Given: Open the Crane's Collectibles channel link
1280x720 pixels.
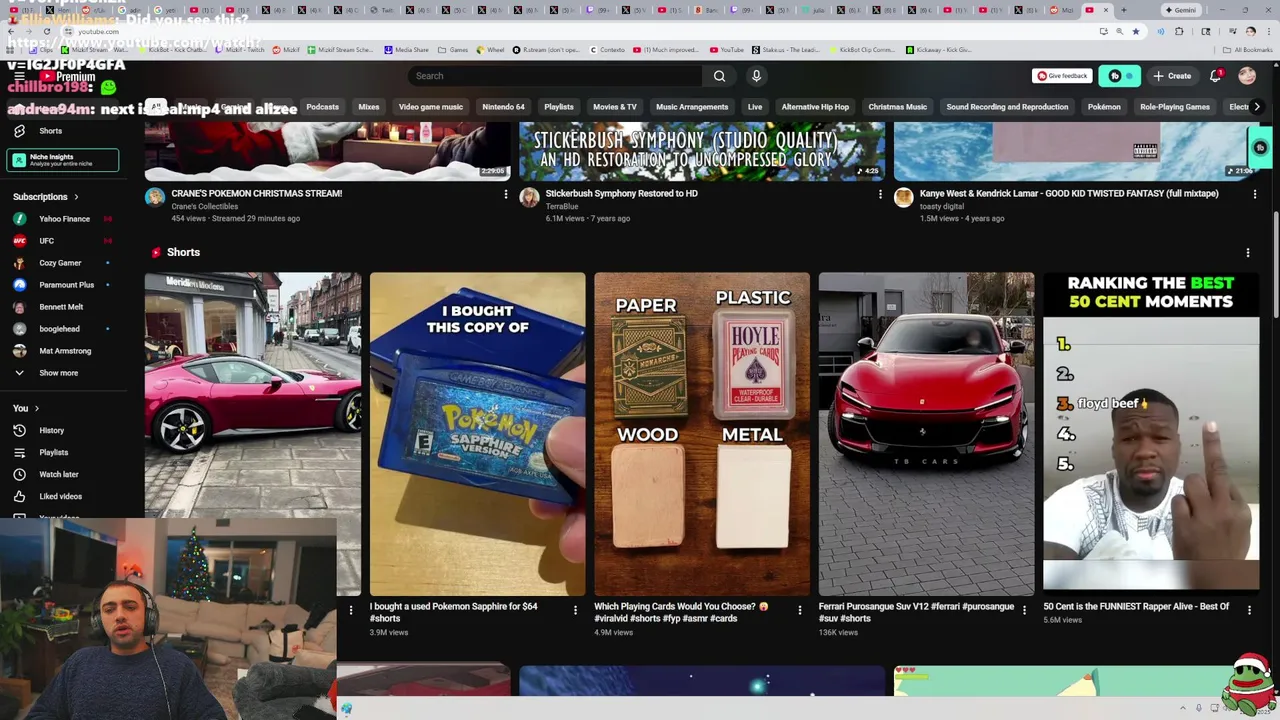Looking at the screenshot, I should 205,206.
